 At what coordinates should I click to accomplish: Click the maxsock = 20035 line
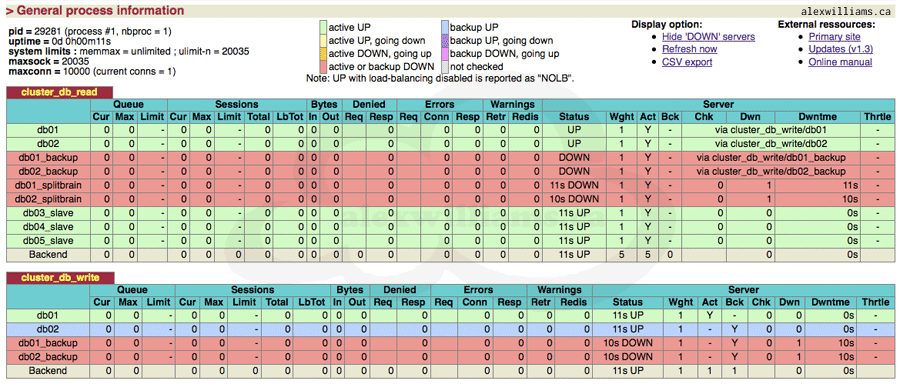click(49, 61)
